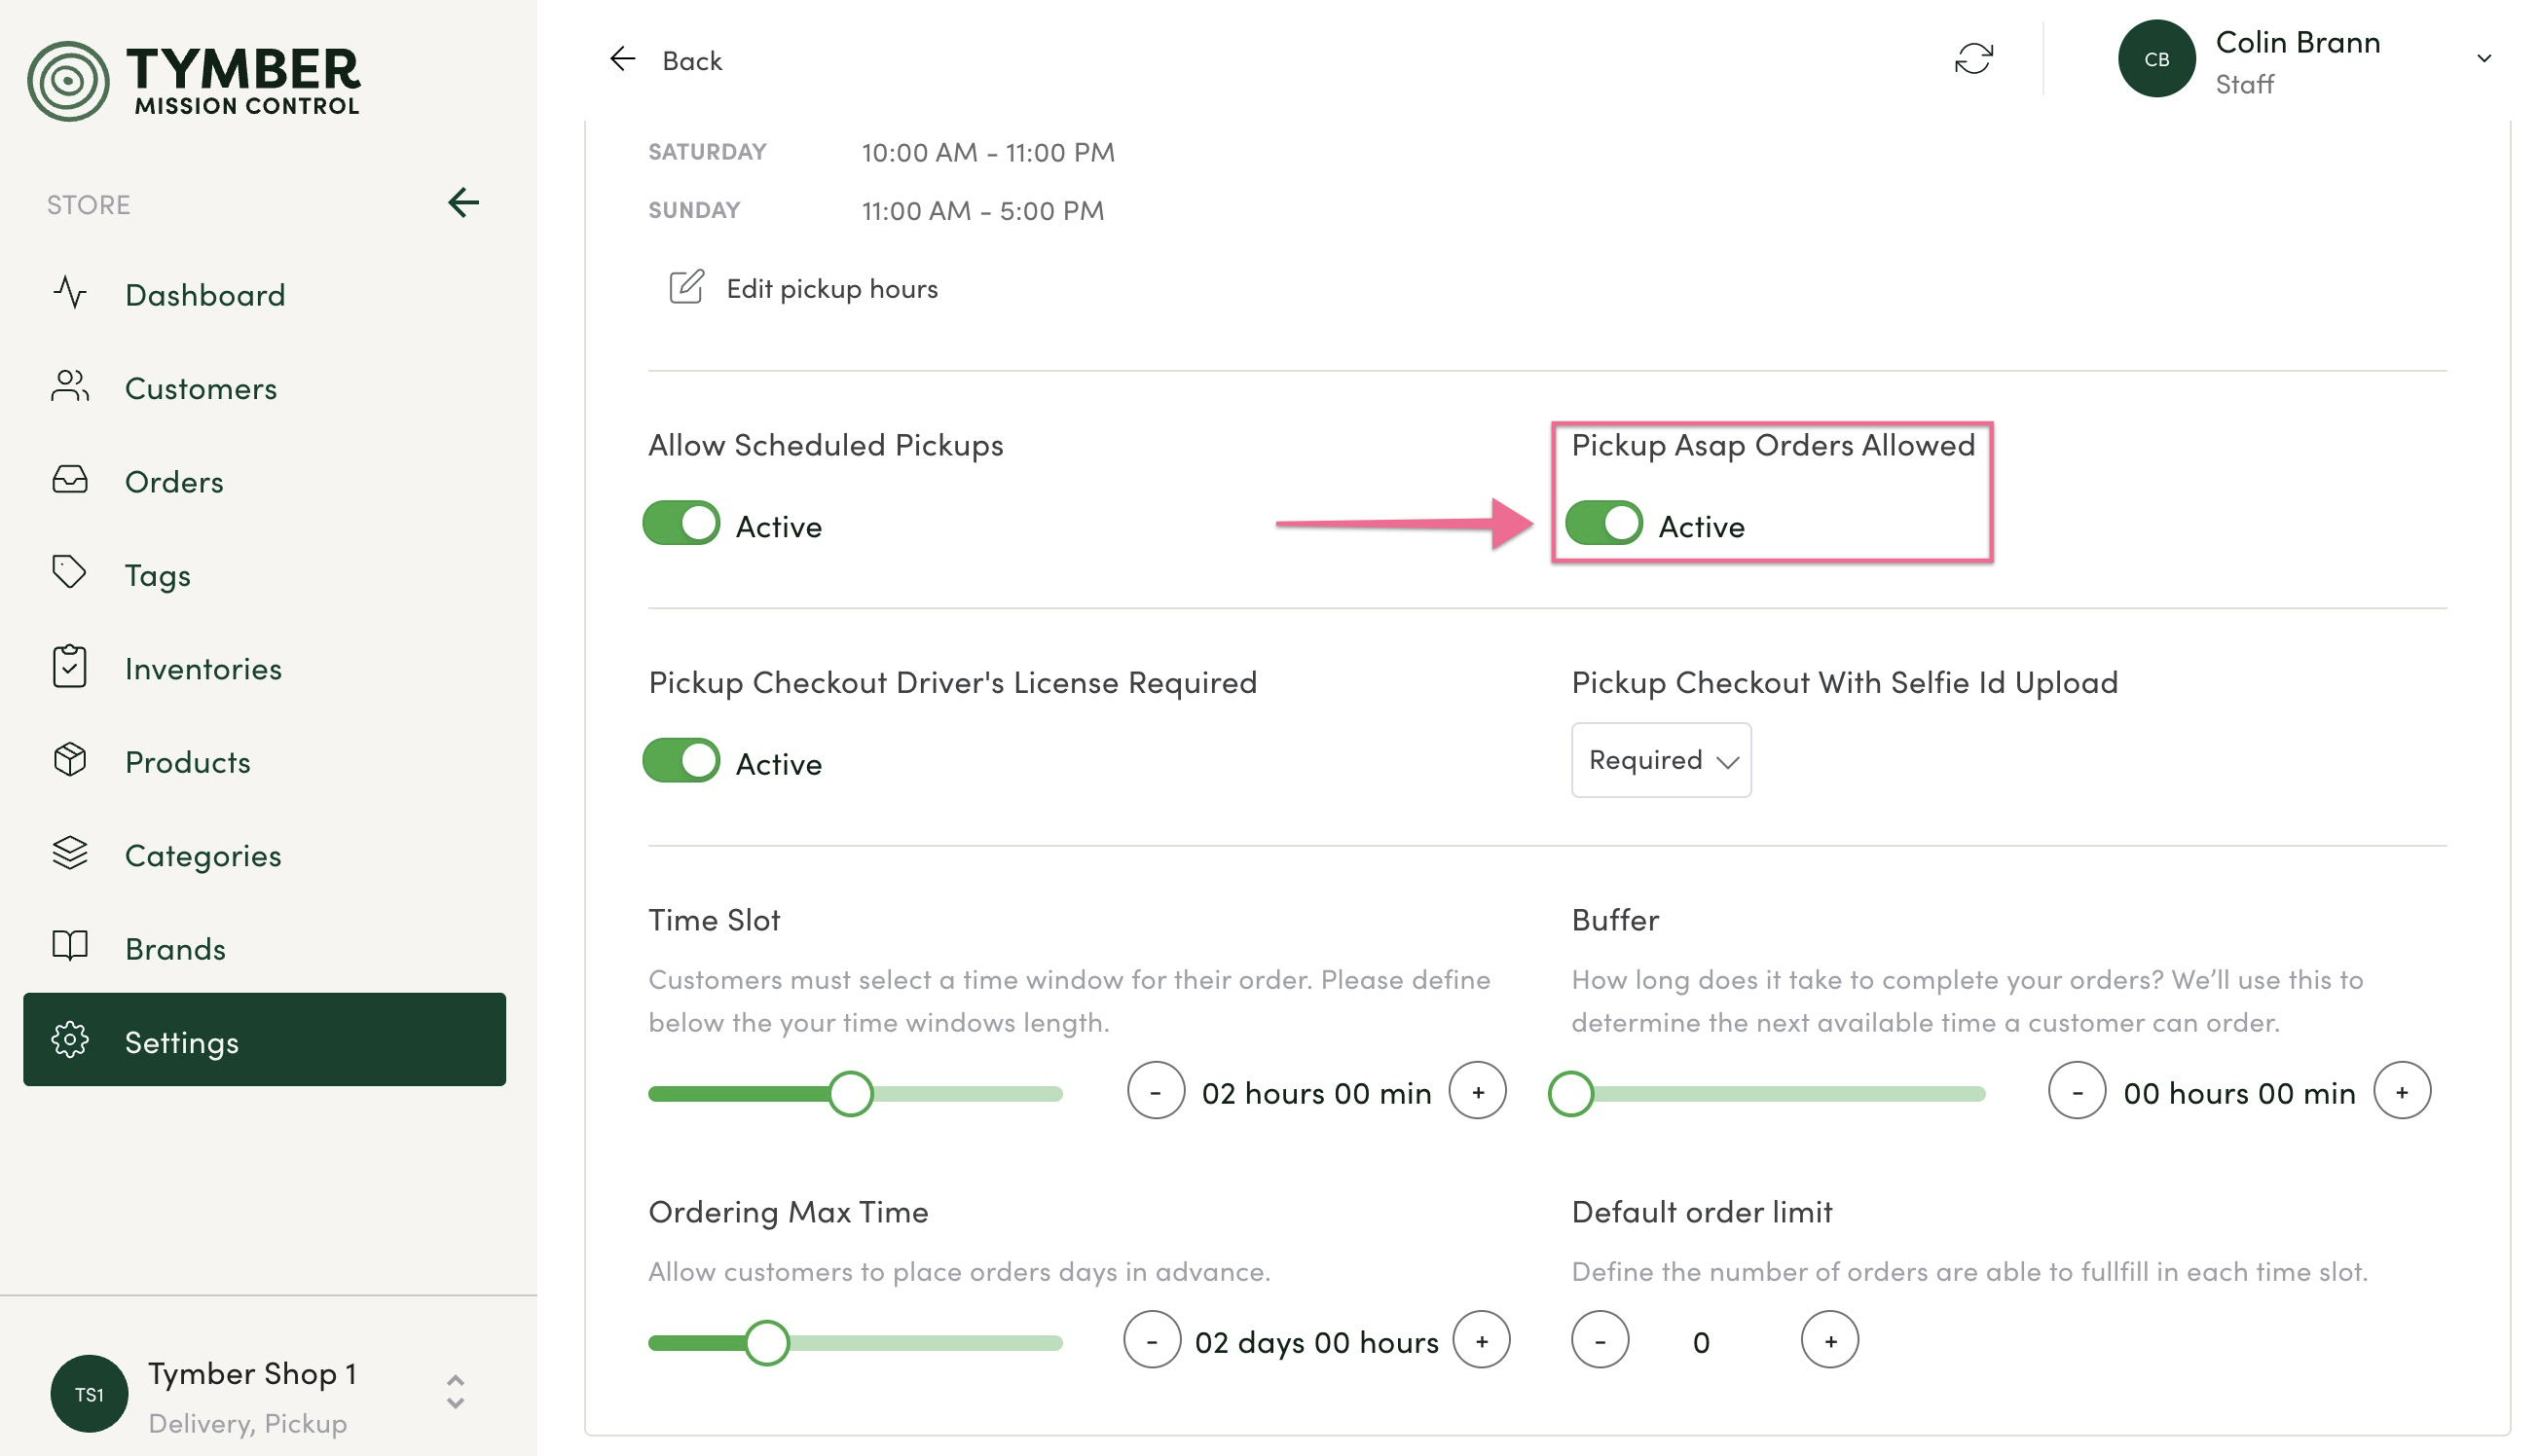Screen dimensions: 2539x1456
Task: Toggle Pickup Checkout Driver's License Required switch
Action: 682,761
